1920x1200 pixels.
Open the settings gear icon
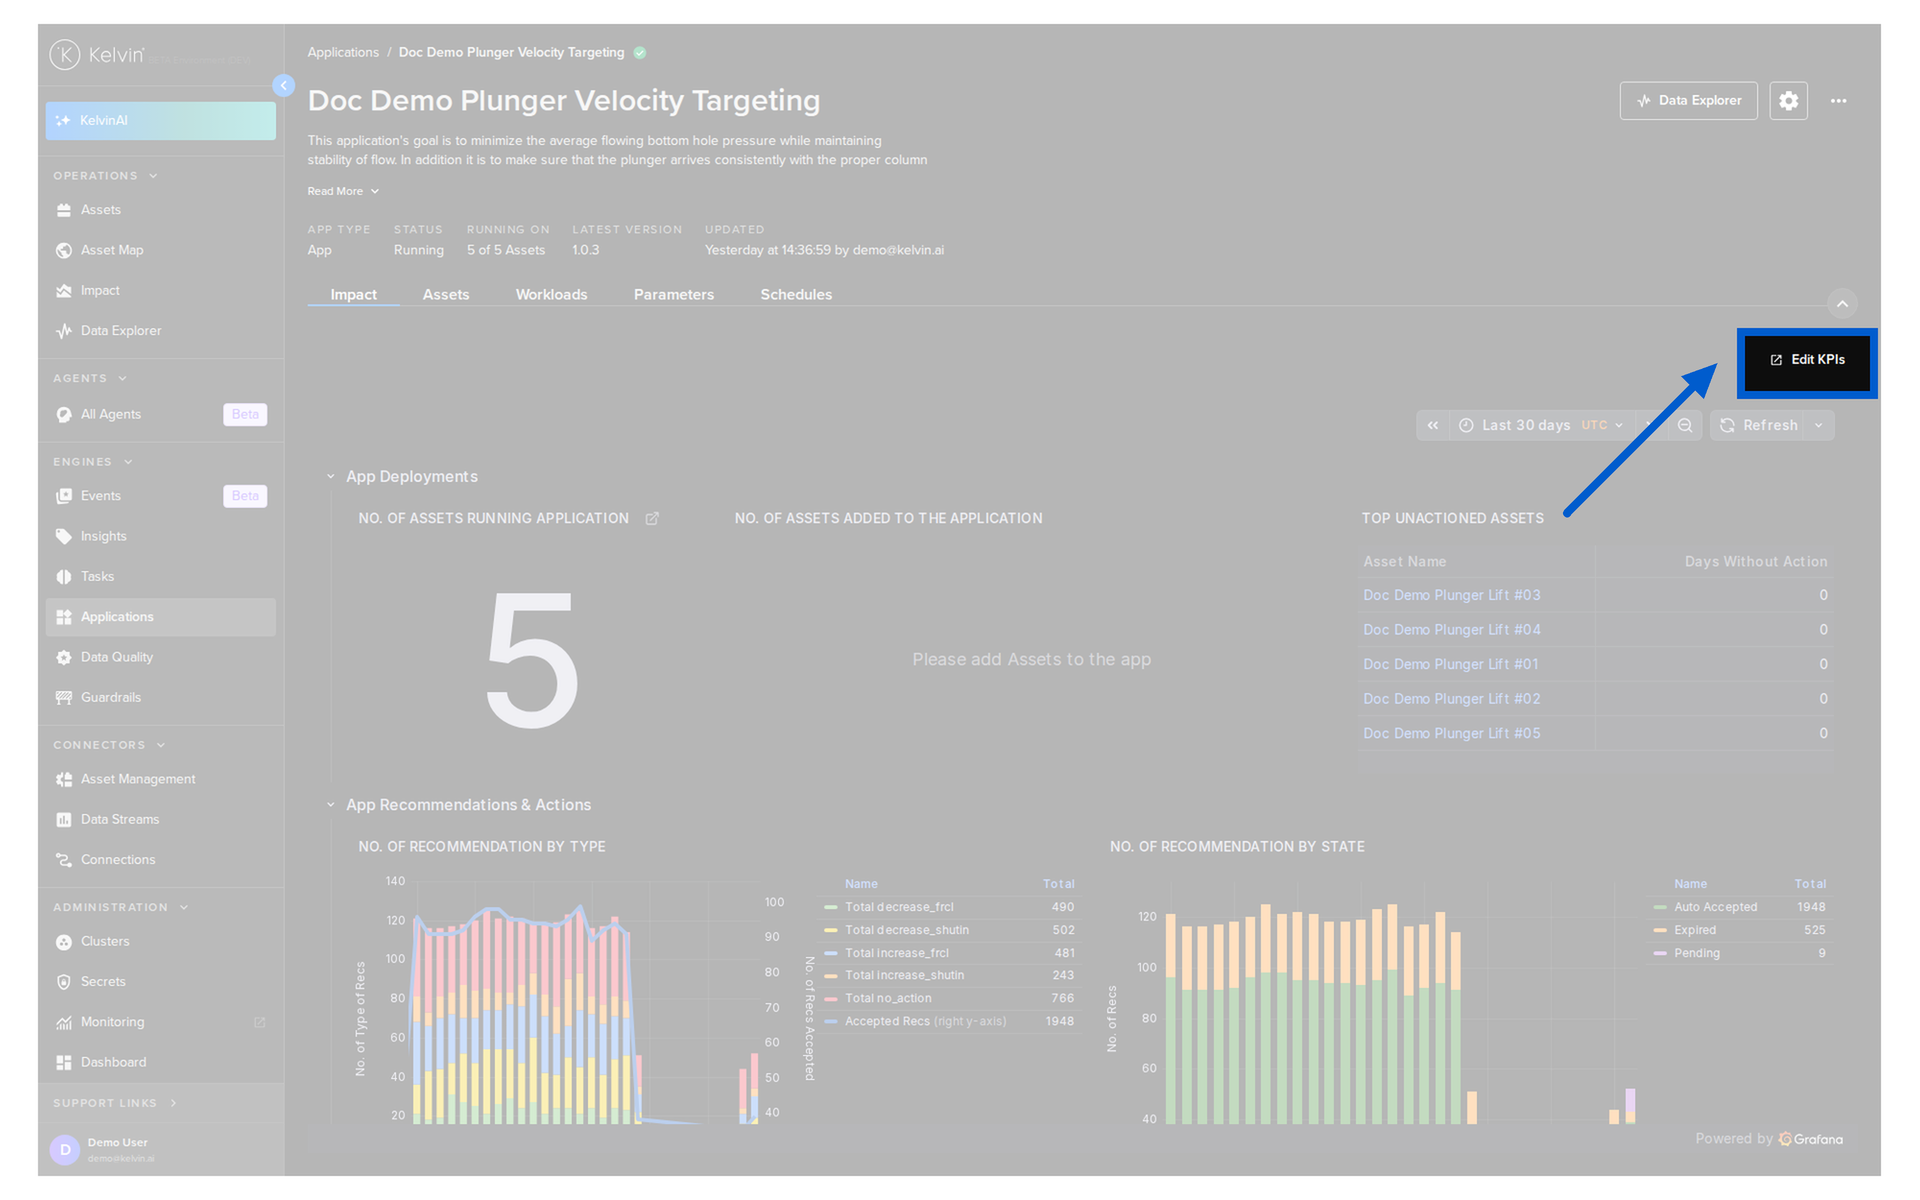1788,101
